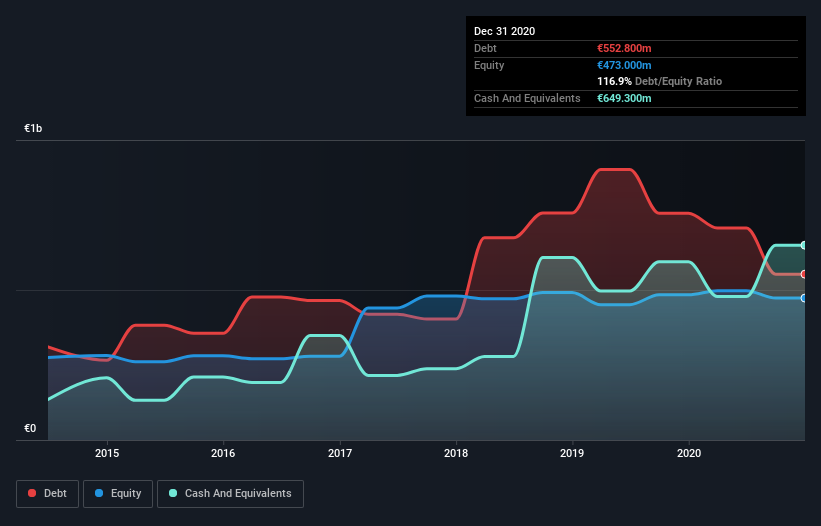Click the blue Equity legend dot
The width and height of the screenshot is (821, 526).
99,493
